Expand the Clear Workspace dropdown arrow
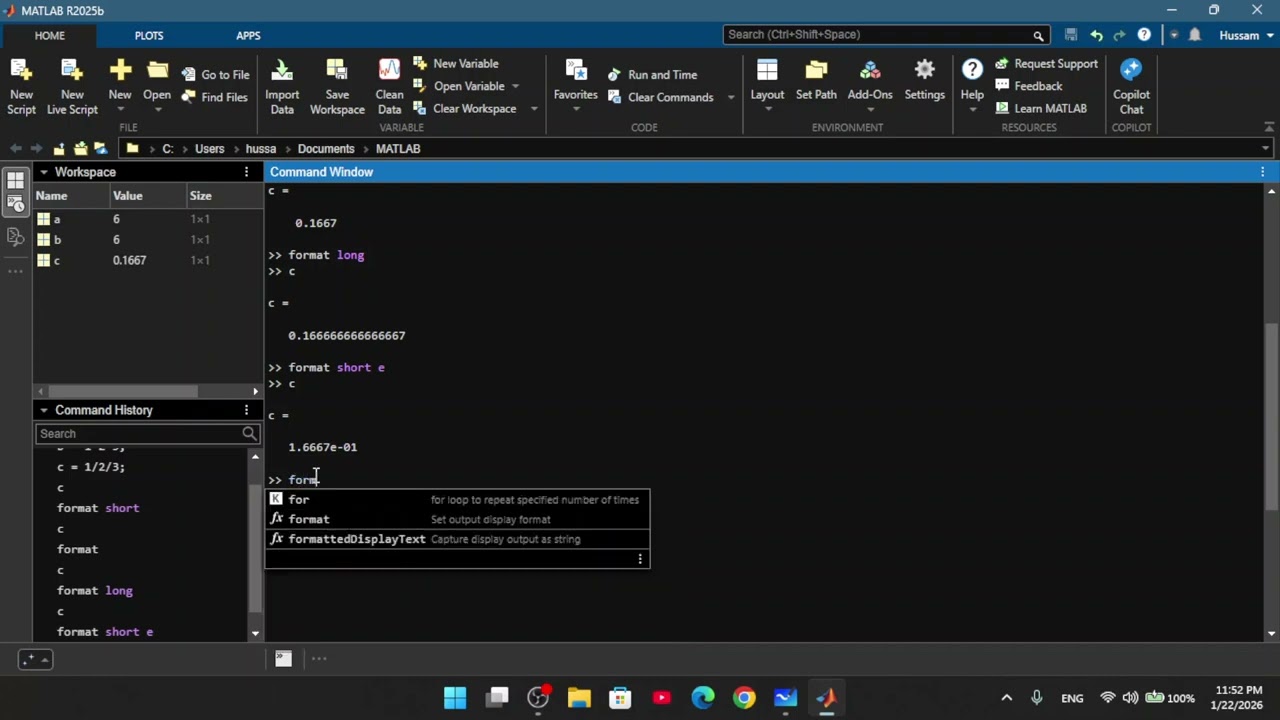1280x720 pixels. [x=534, y=108]
